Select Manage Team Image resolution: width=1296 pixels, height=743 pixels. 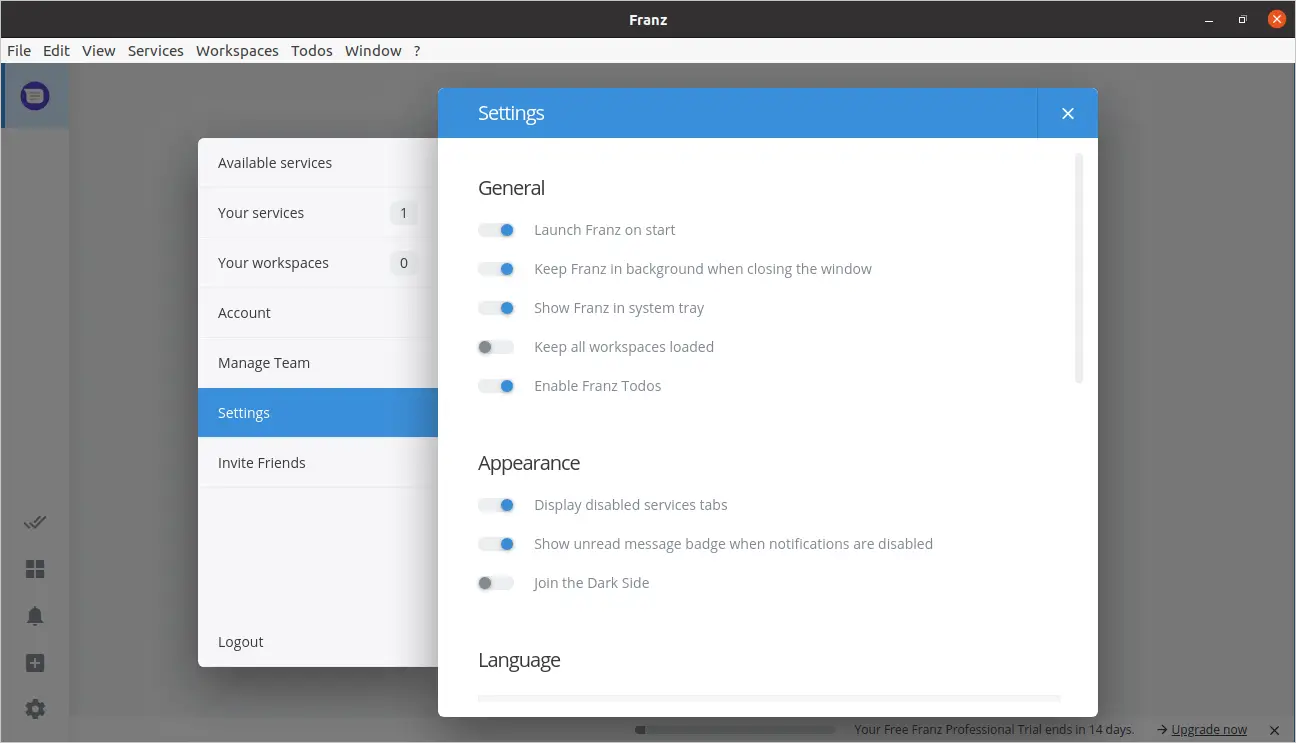click(318, 363)
